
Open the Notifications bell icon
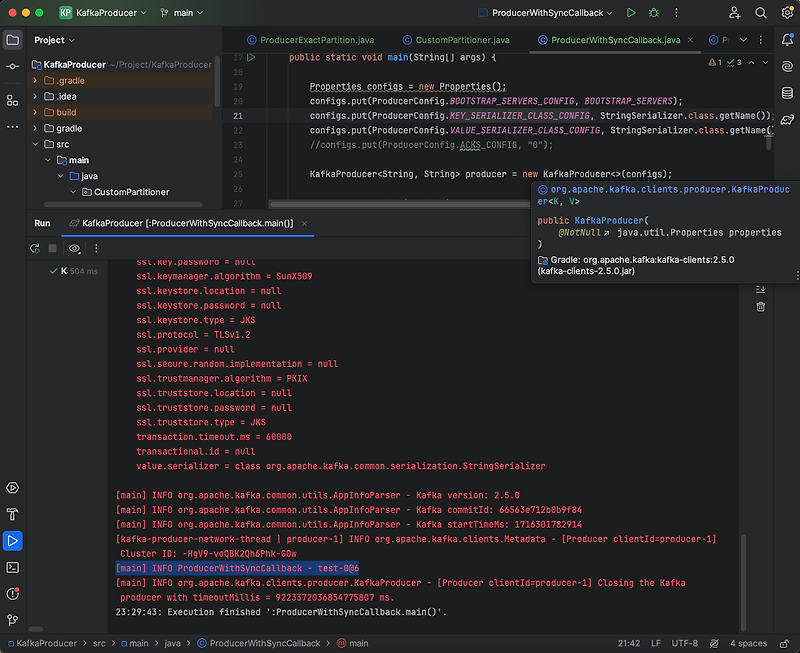click(787, 40)
